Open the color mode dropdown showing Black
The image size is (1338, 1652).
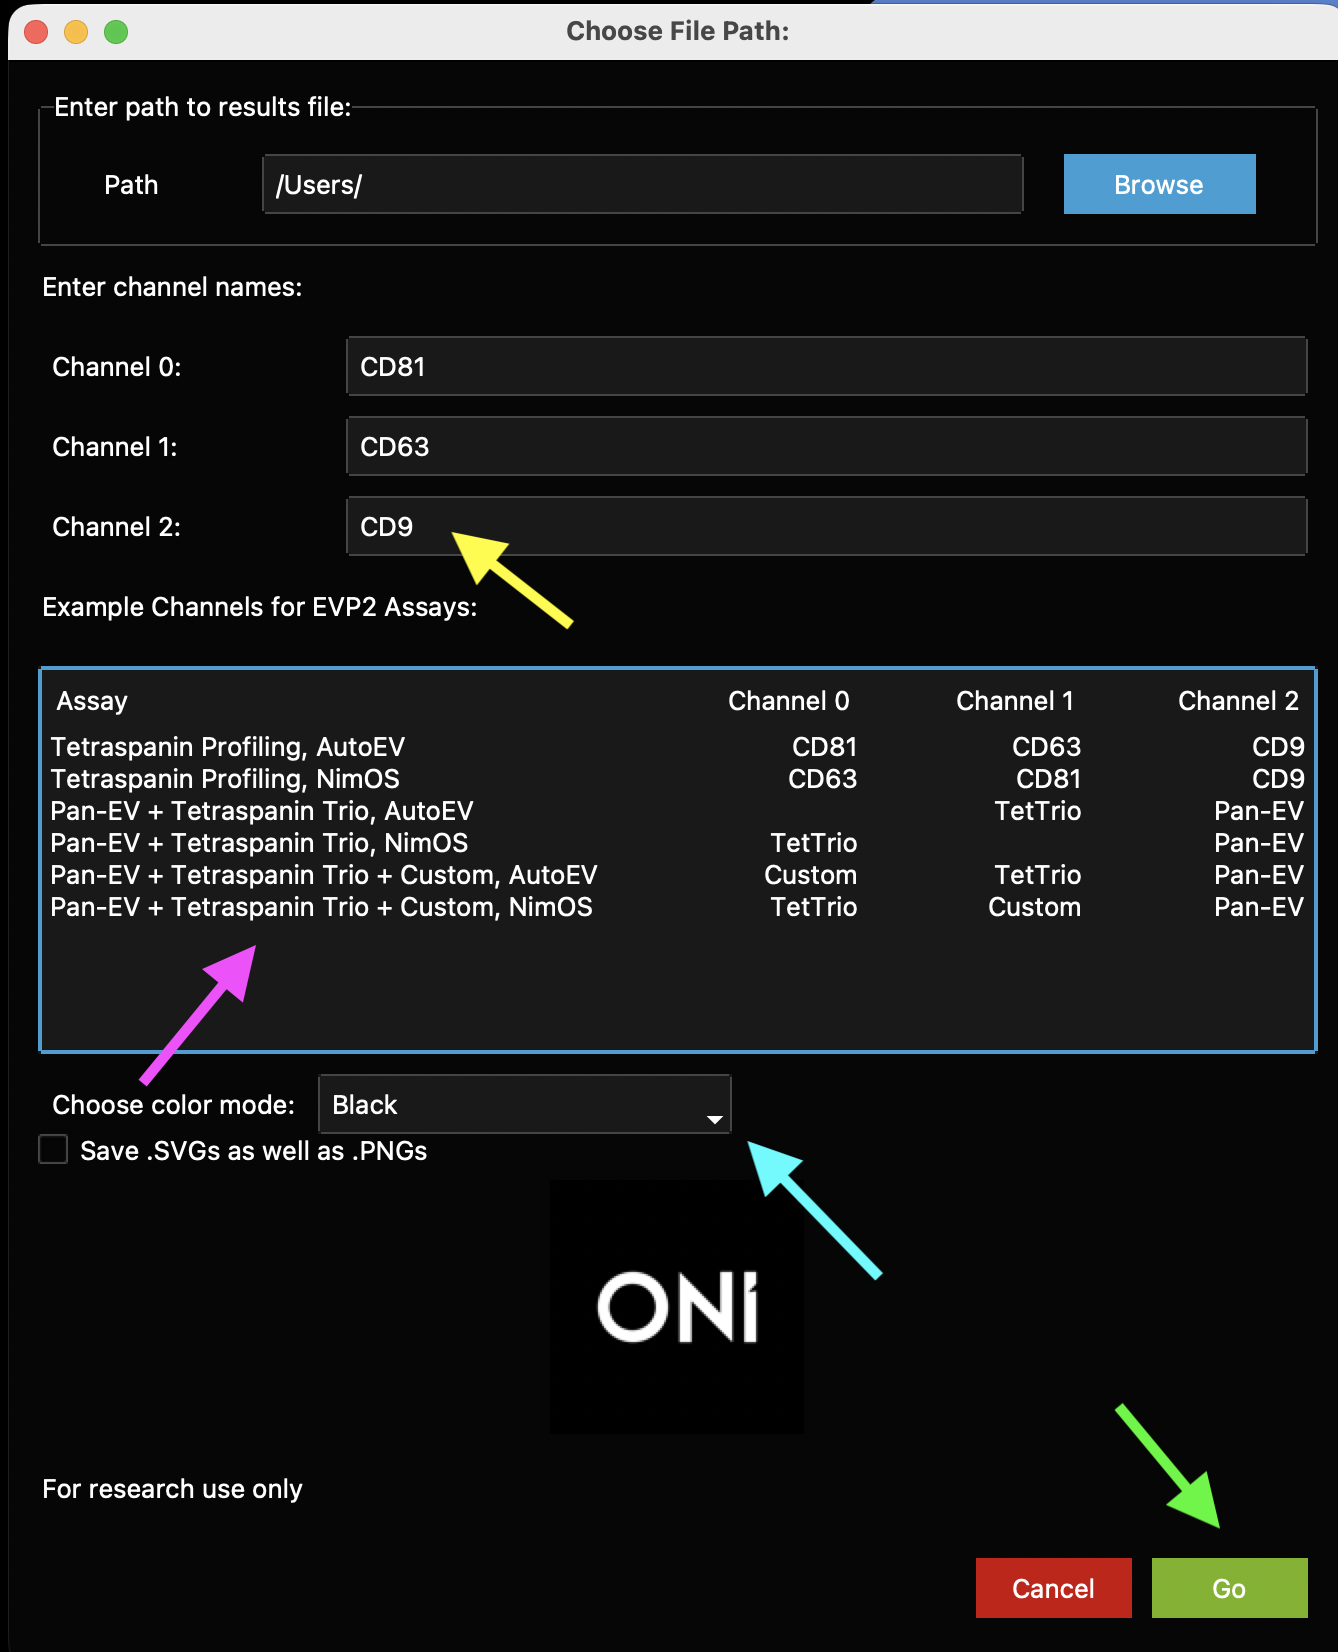tap(524, 1104)
